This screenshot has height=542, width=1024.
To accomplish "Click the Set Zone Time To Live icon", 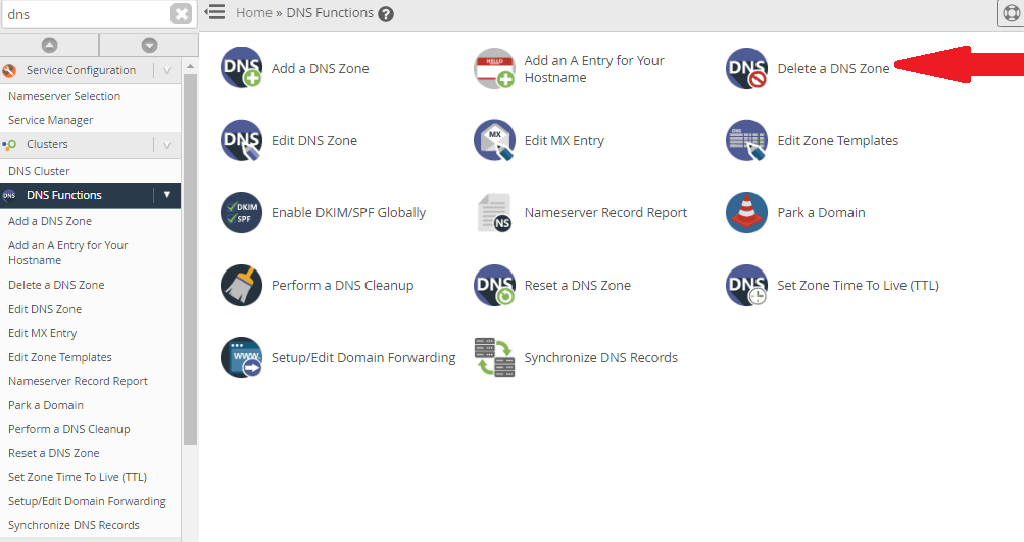I will (x=747, y=285).
